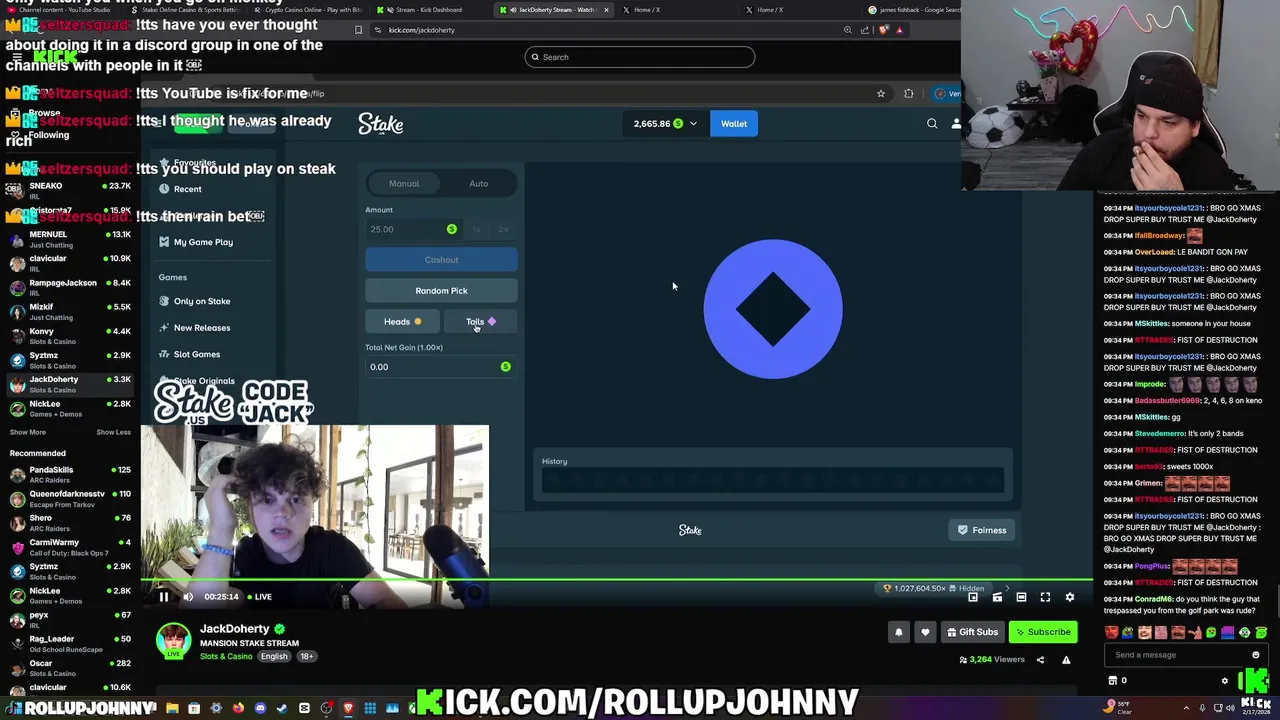Report the stream via the warning triangle icon

(x=1066, y=660)
